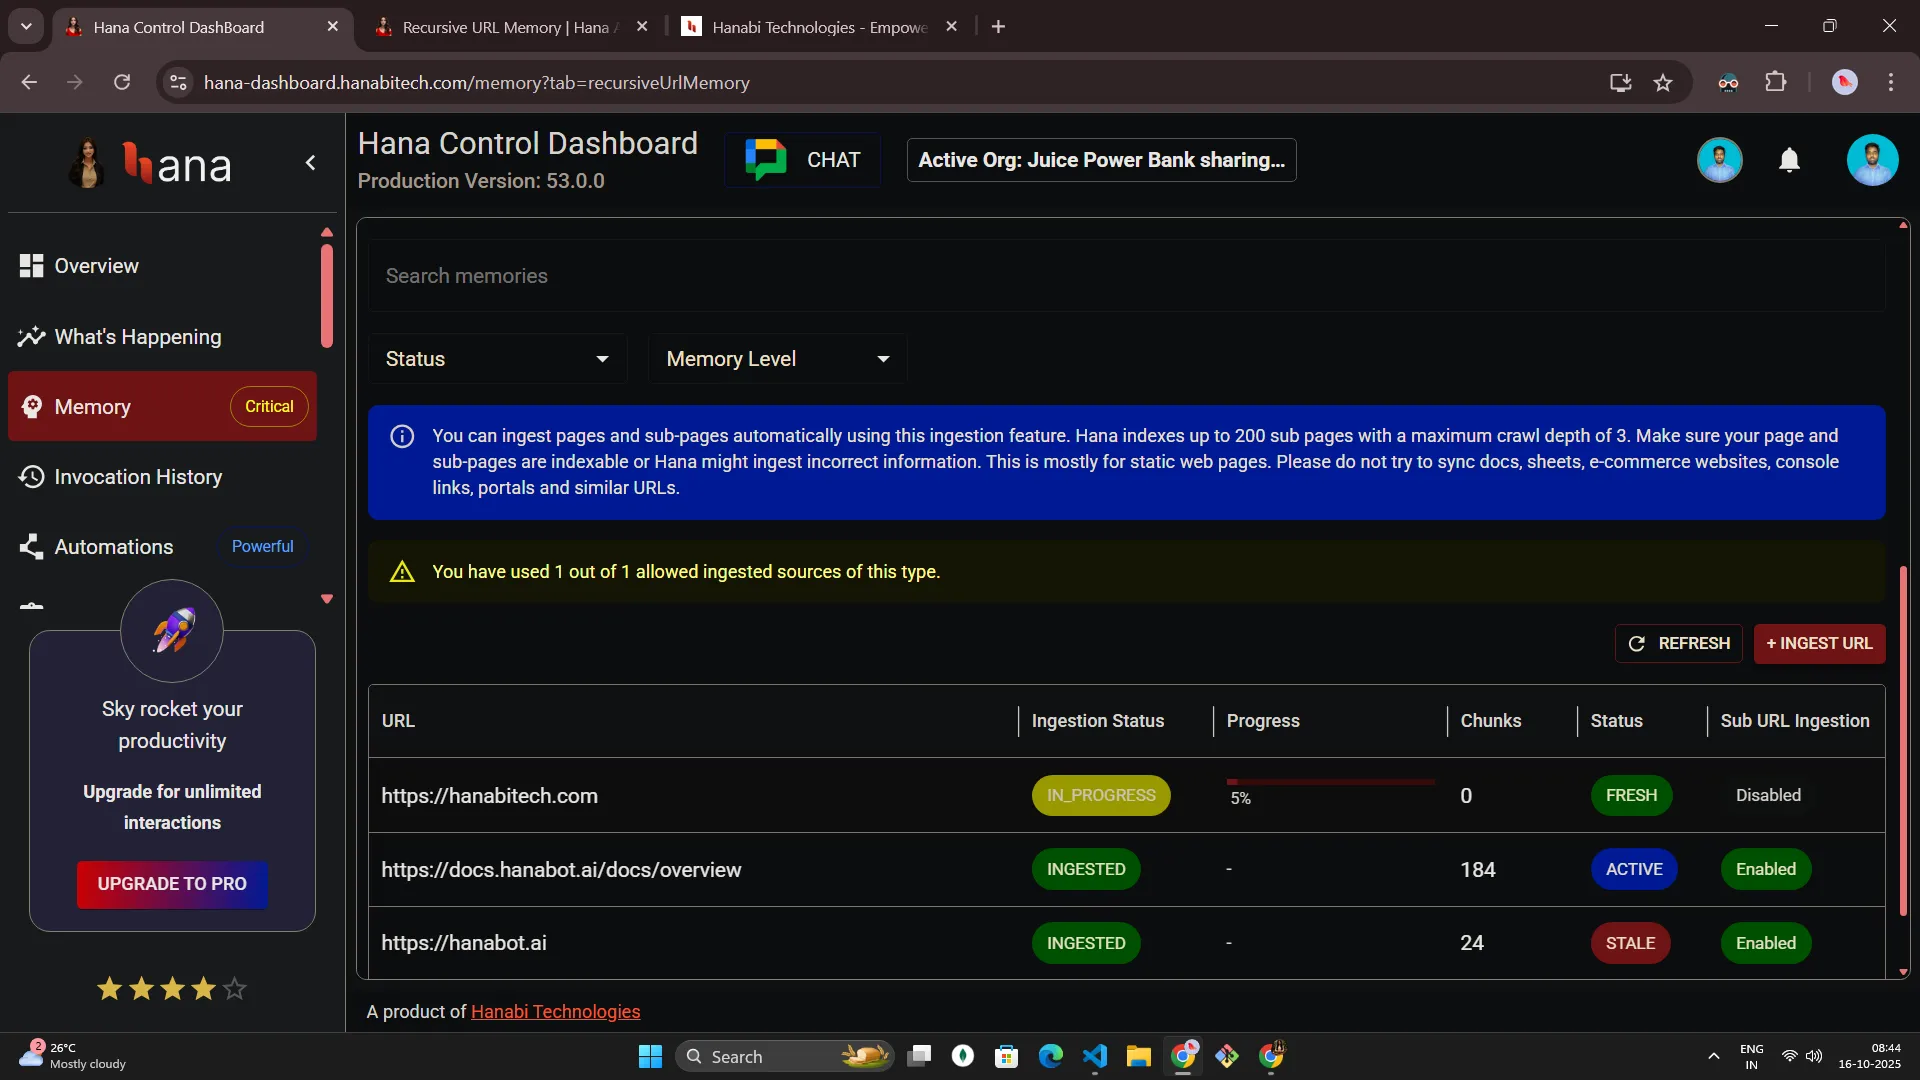Click the 5% ingestion progress bar

(x=1330, y=782)
